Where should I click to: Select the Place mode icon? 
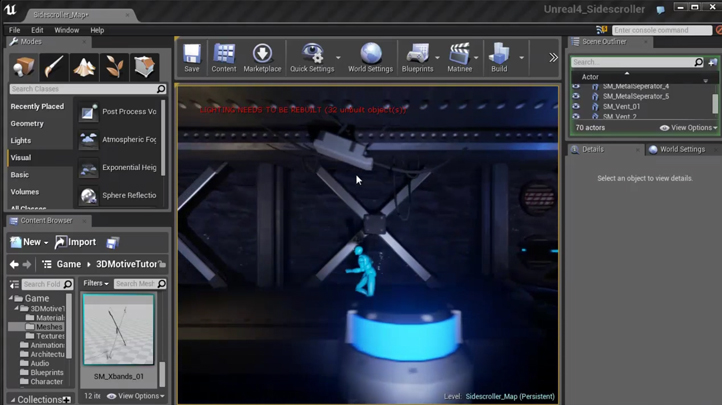point(23,67)
